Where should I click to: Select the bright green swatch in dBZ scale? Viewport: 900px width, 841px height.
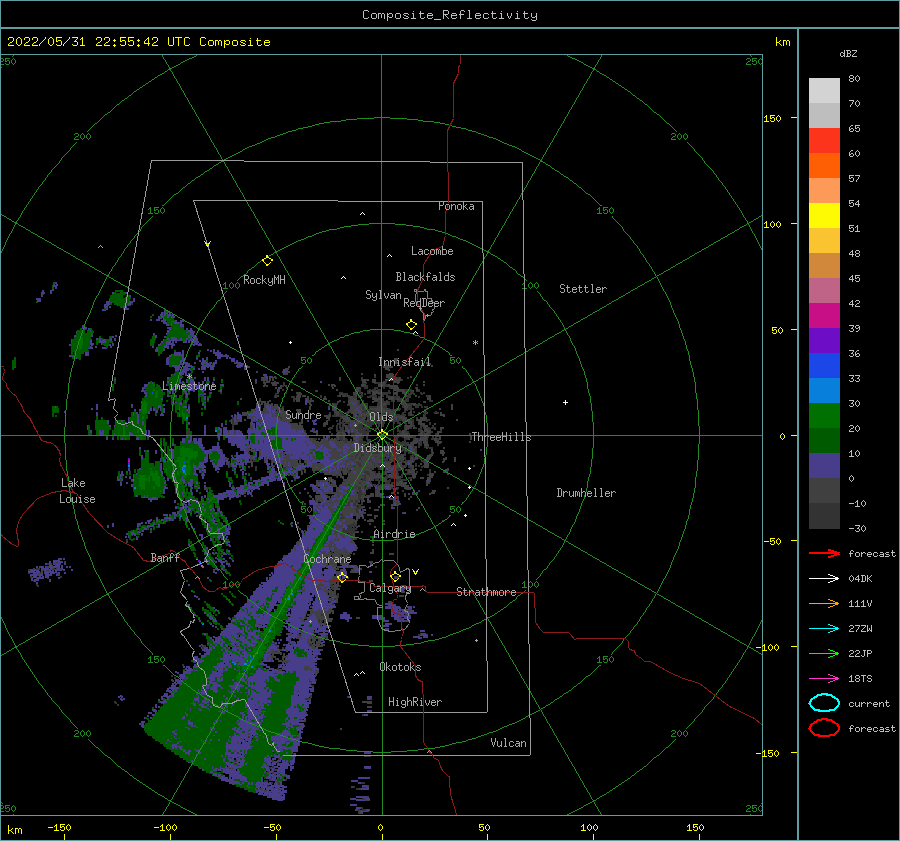tap(824, 416)
